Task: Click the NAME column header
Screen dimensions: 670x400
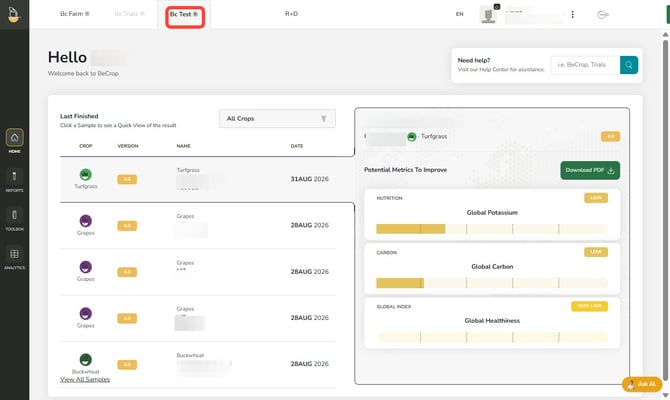Action: (183, 146)
